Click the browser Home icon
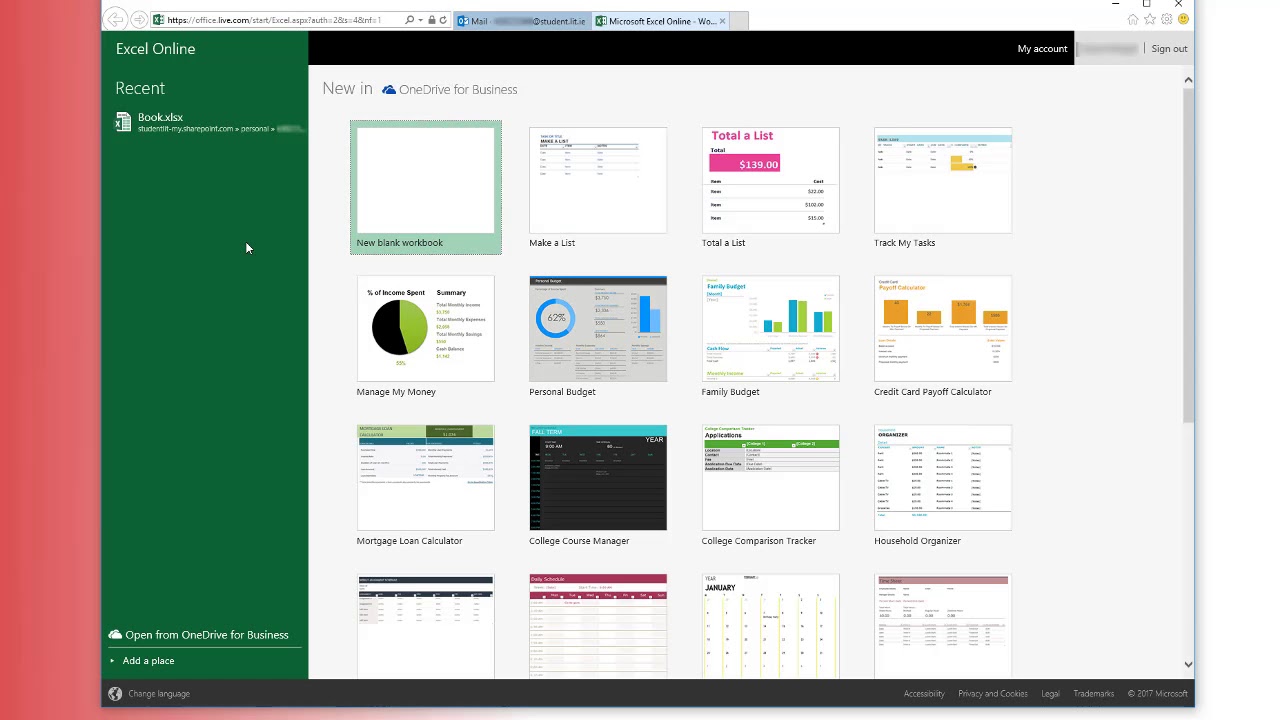The height and width of the screenshot is (720, 1280). click(1133, 19)
